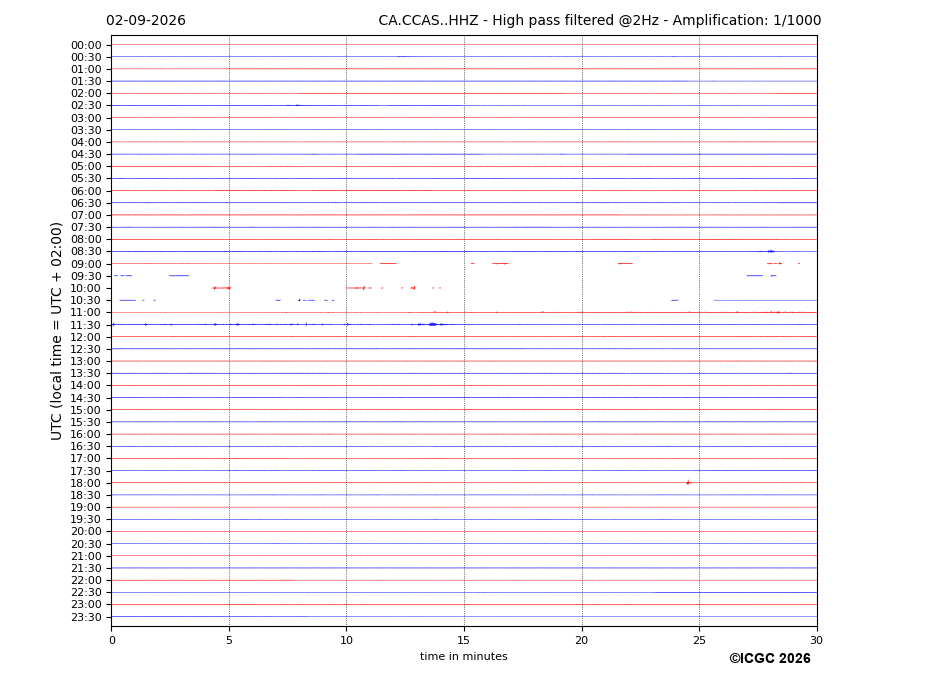This screenshot has width=927, height=696.
Task: Select the 00:00 time axis label
Action: point(86,46)
